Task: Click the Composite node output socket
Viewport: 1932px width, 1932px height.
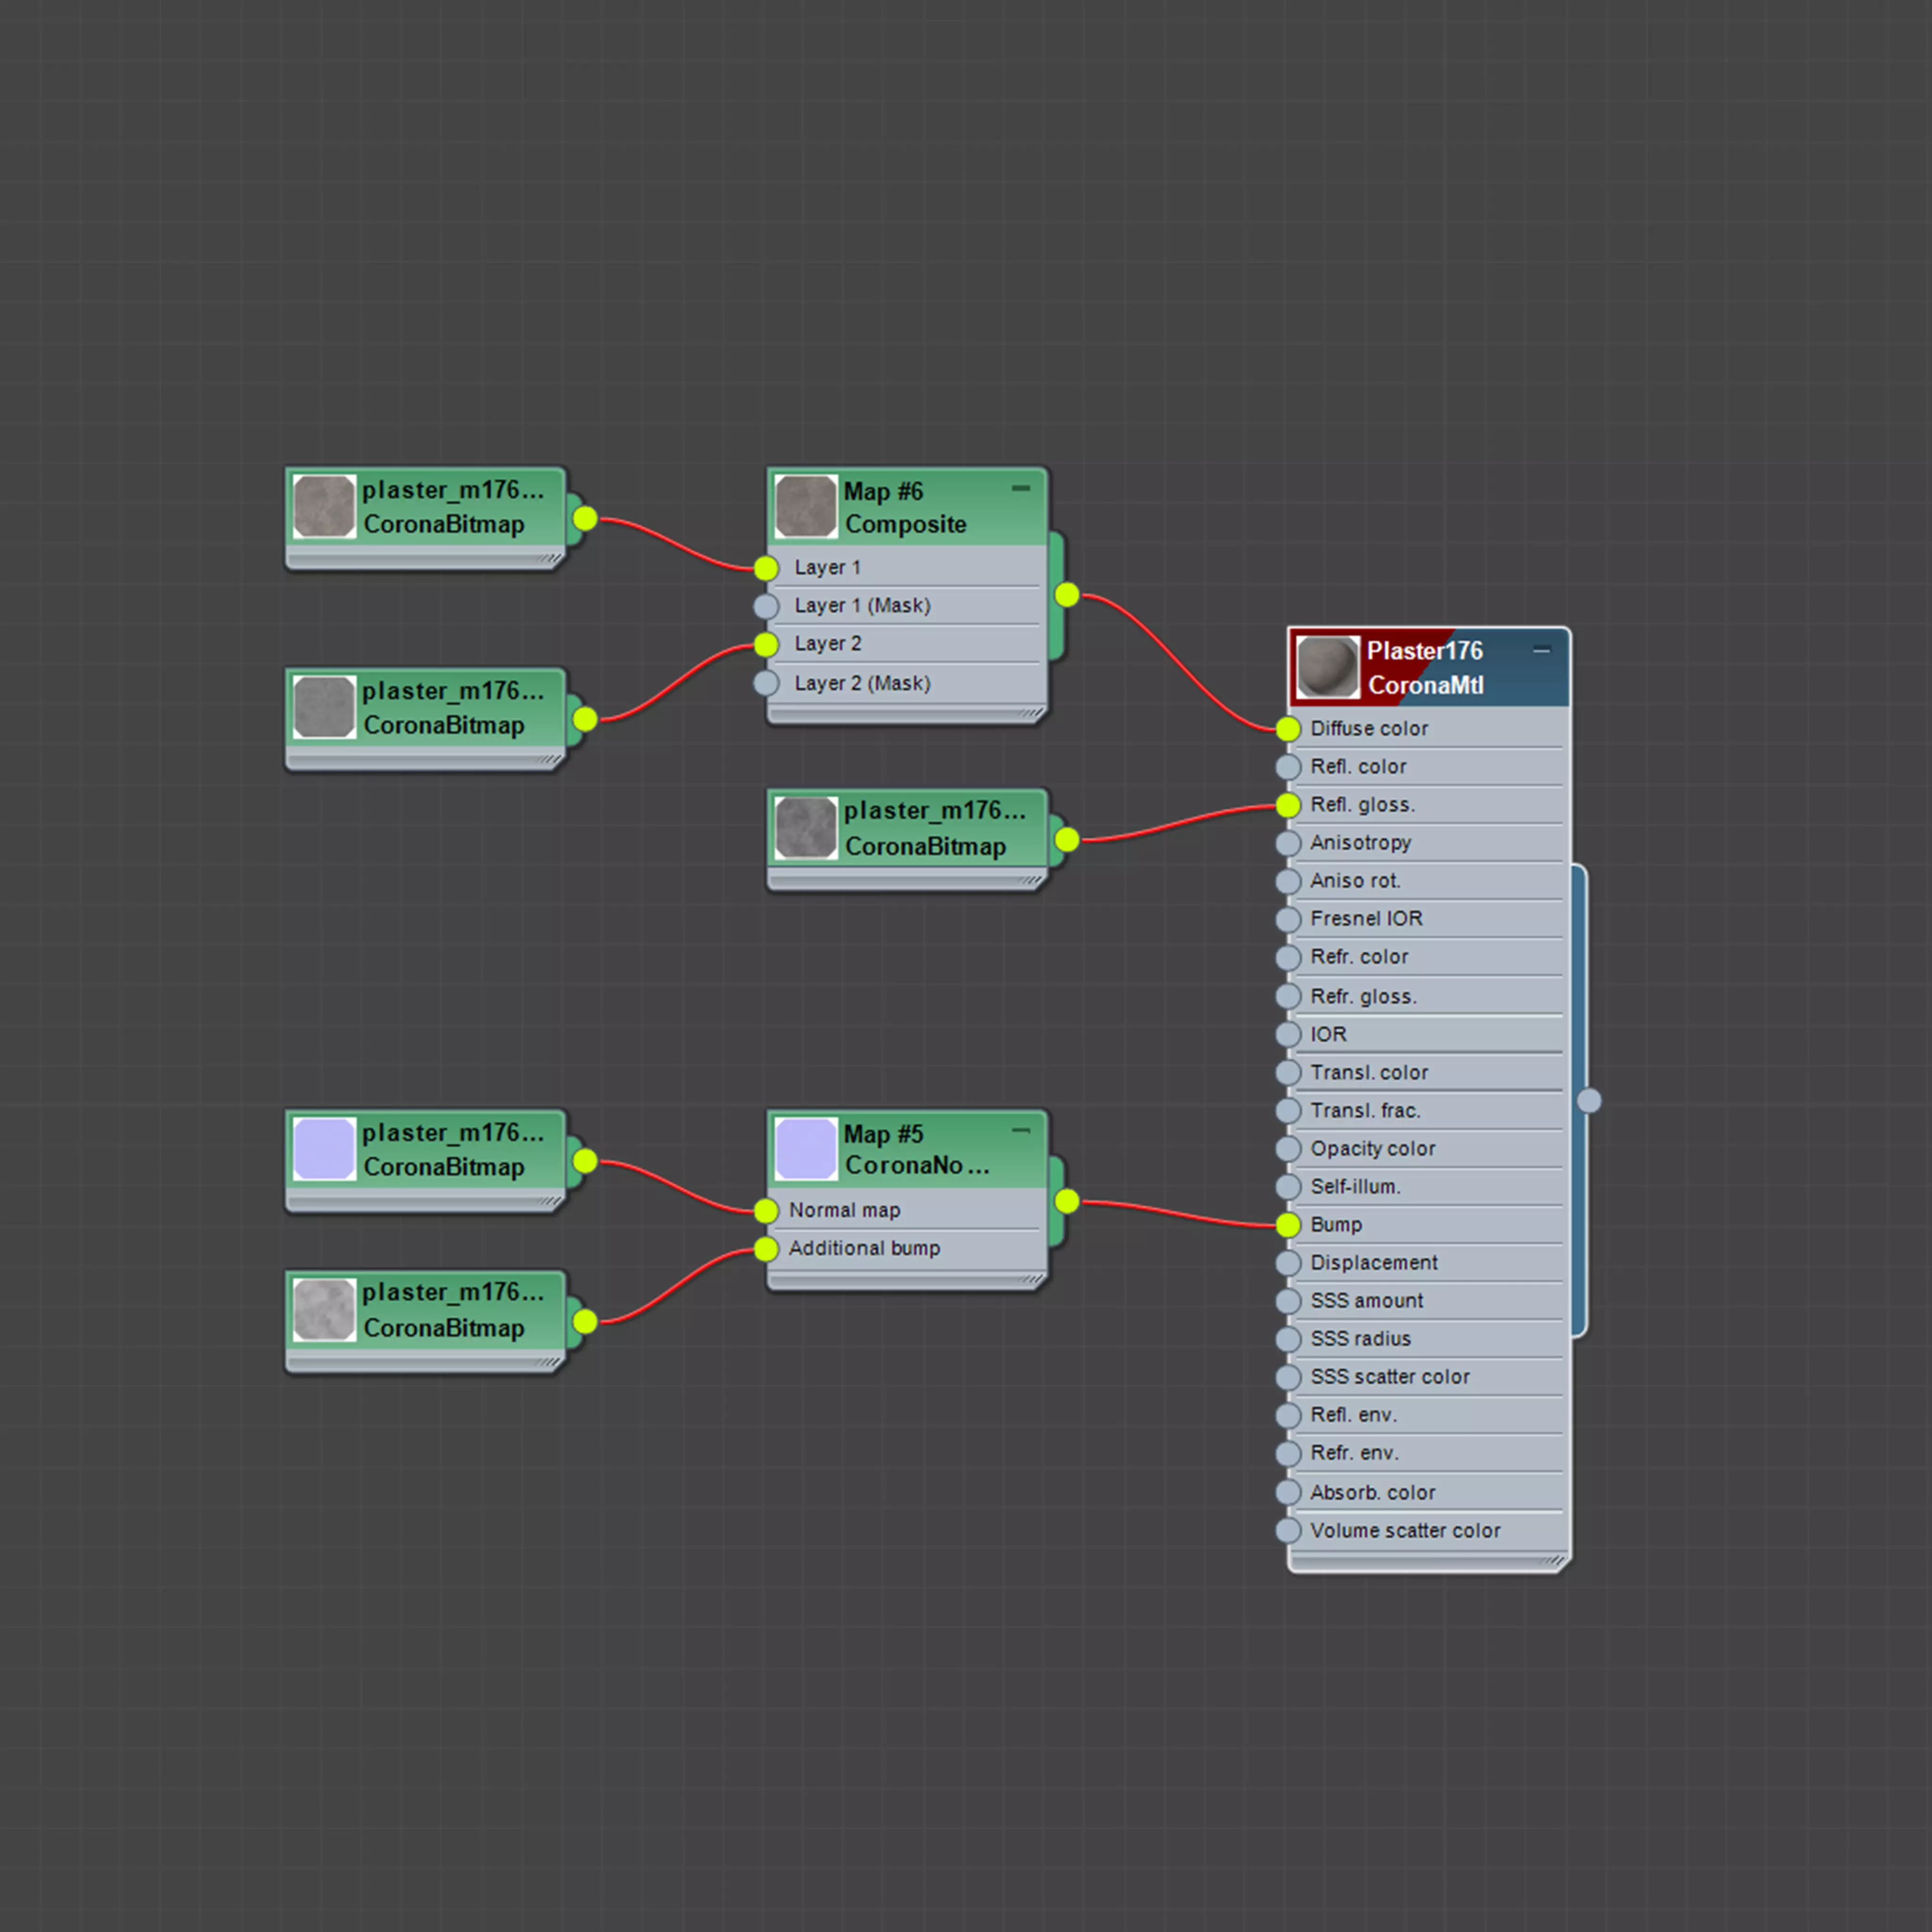Action: tap(1067, 595)
